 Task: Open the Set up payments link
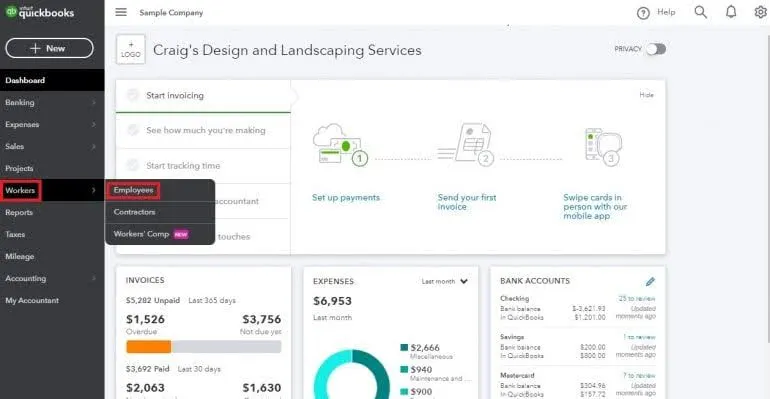click(346, 197)
